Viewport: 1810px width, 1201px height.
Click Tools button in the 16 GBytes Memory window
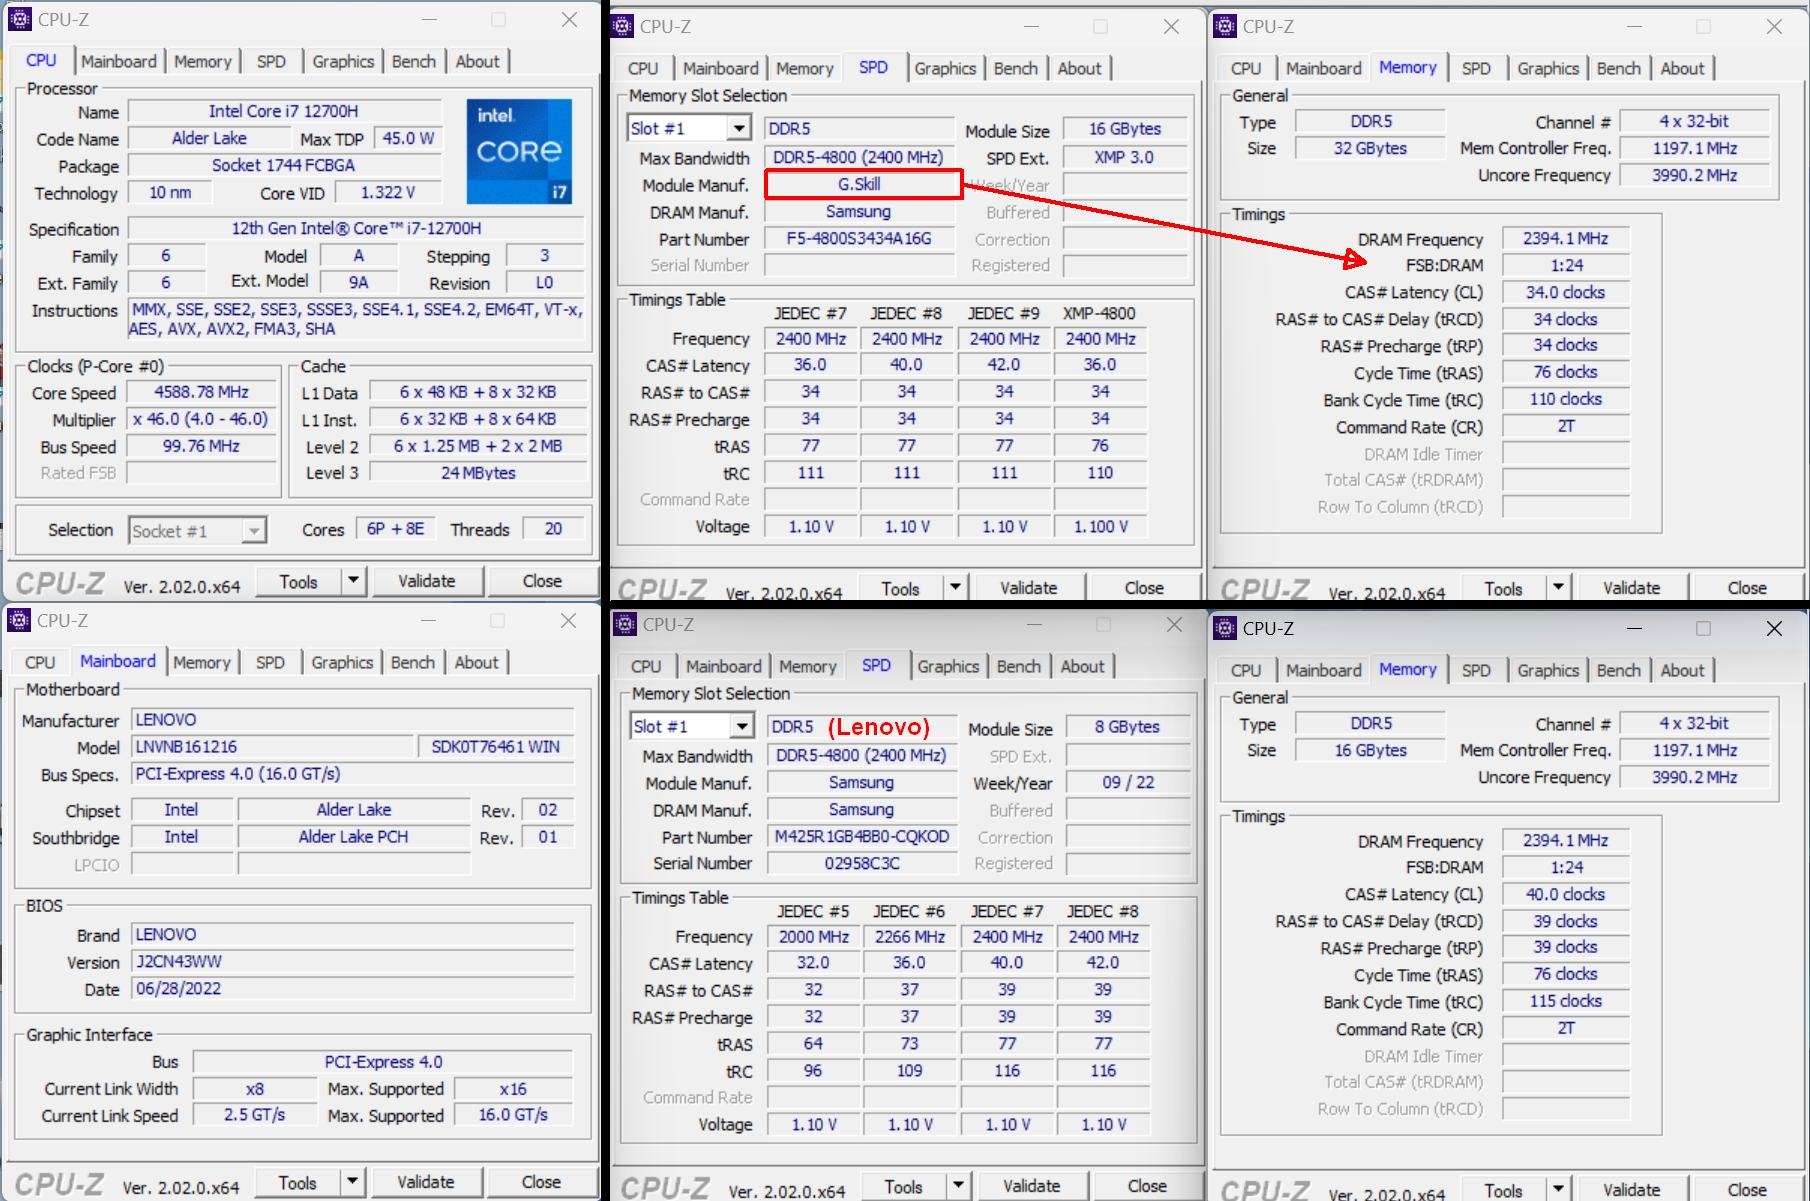click(1504, 1189)
